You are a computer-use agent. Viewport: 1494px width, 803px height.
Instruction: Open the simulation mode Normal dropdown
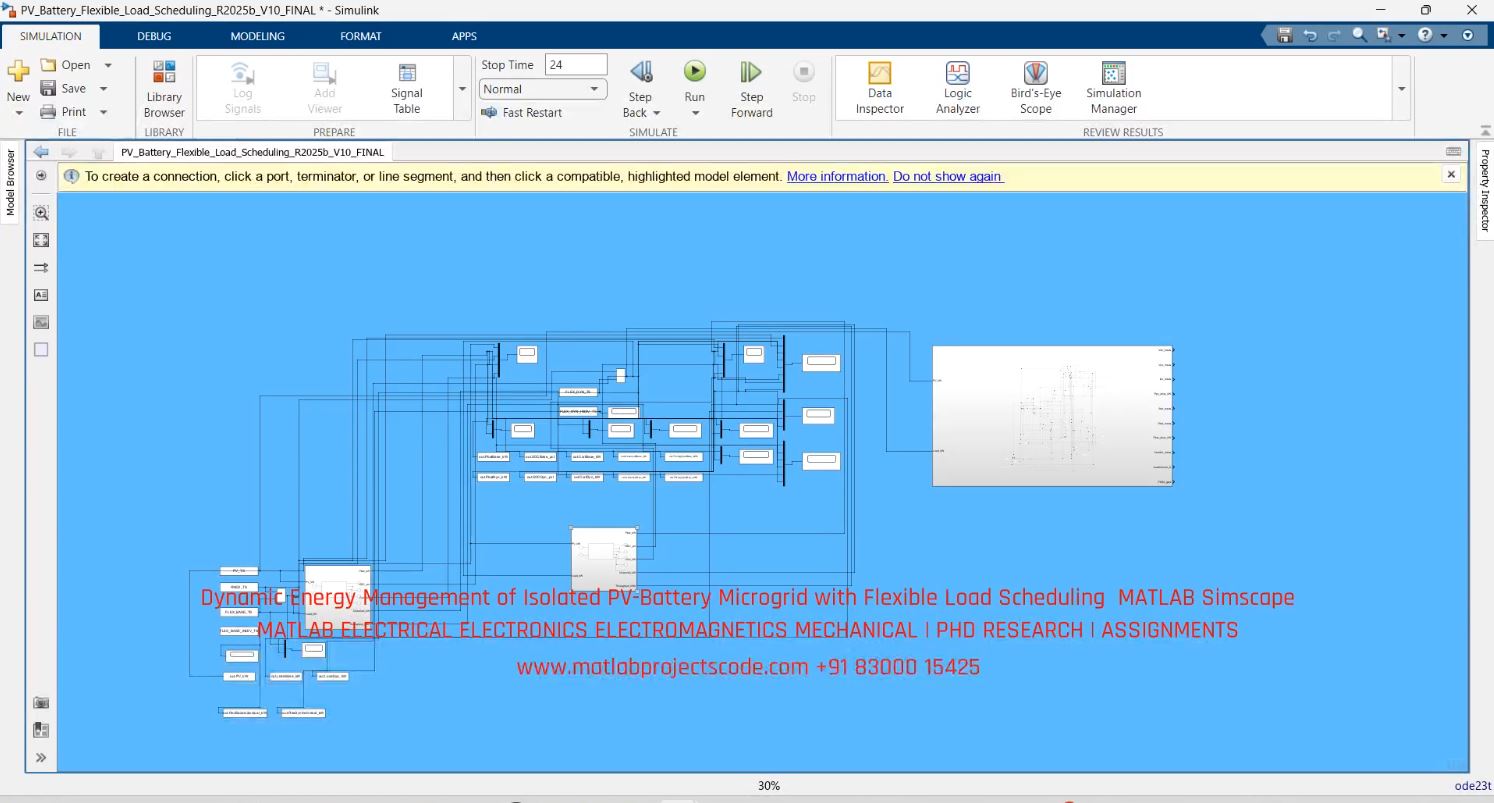click(543, 89)
